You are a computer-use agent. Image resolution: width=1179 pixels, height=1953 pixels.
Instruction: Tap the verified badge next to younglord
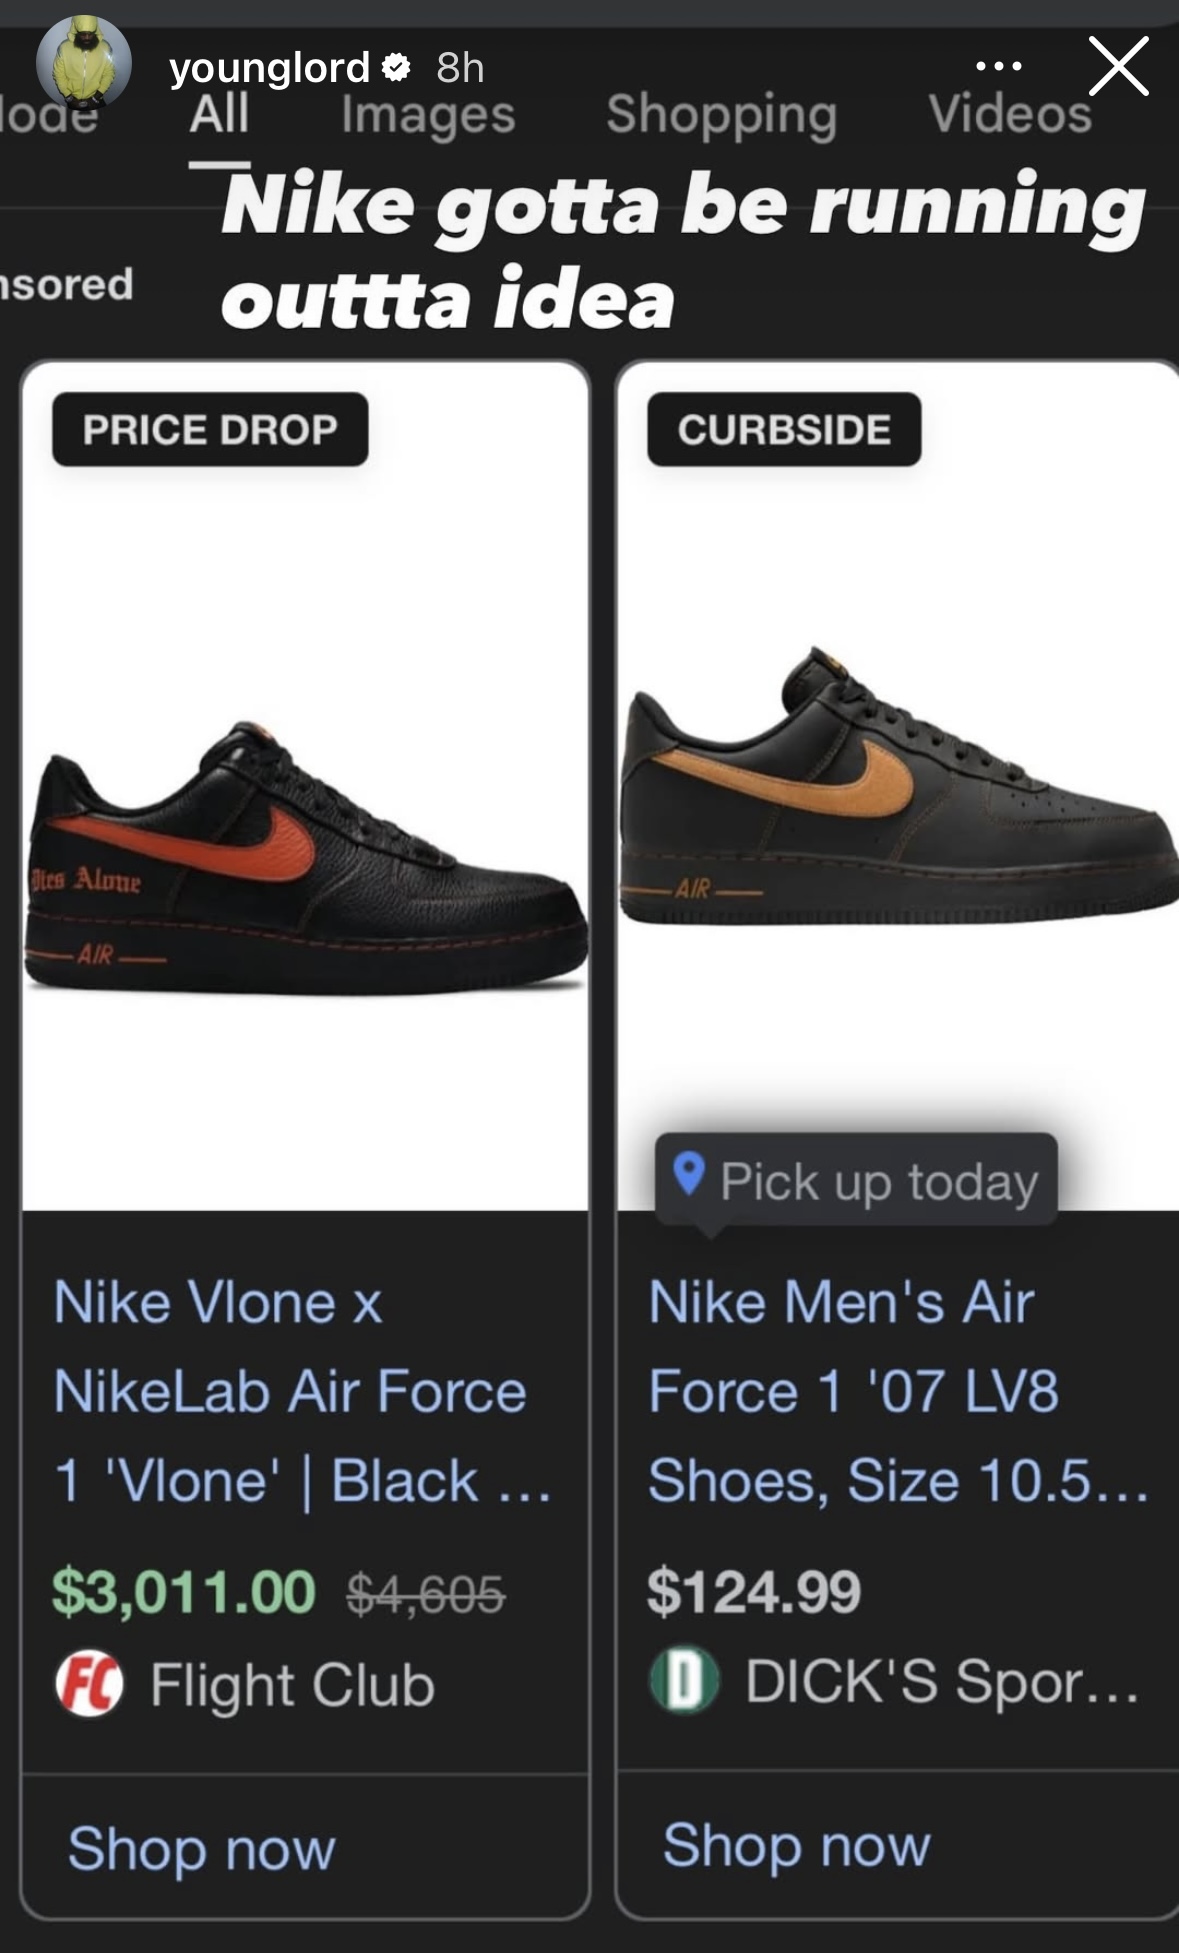click(x=397, y=68)
